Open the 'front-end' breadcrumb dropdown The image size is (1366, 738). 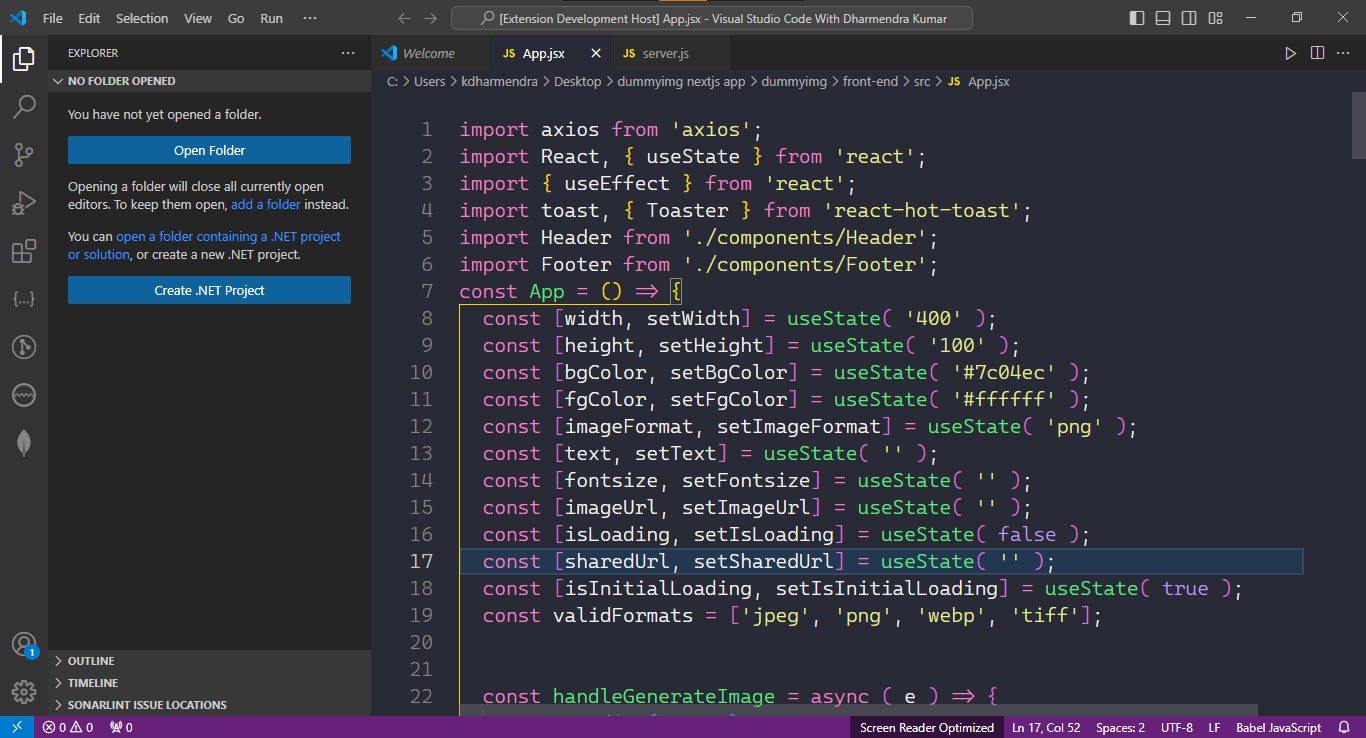(x=869, y=82)
